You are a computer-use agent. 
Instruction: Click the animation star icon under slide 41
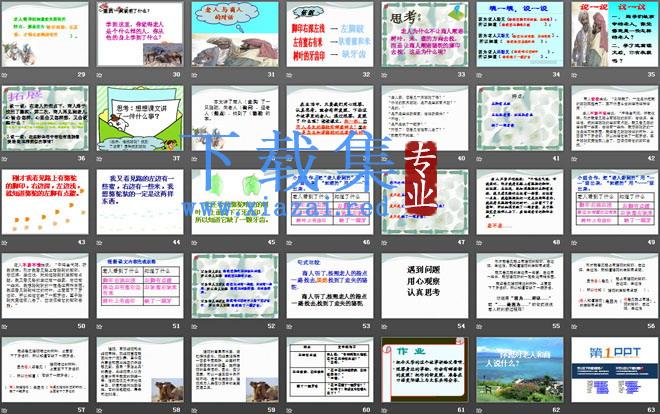(x=479, y=159)
